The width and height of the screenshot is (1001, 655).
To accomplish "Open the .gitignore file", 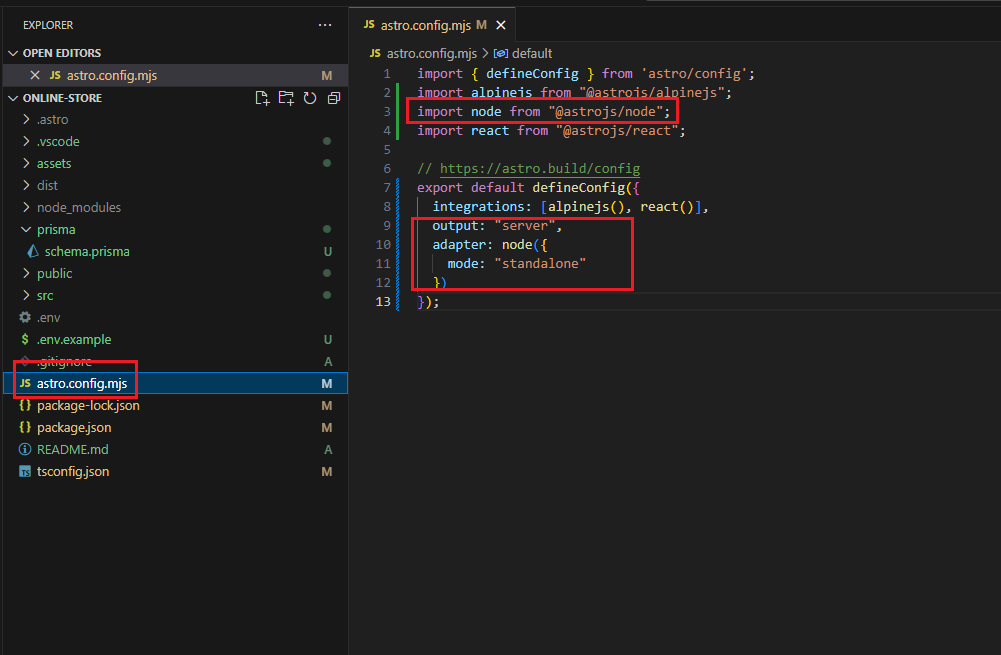I will coord(175,361).
